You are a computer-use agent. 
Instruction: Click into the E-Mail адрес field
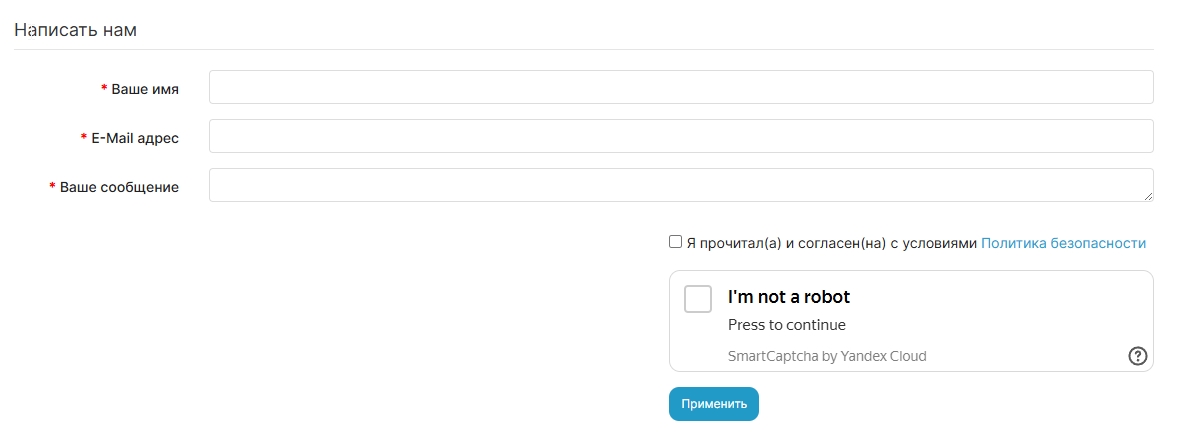click(x=680, y=137)
